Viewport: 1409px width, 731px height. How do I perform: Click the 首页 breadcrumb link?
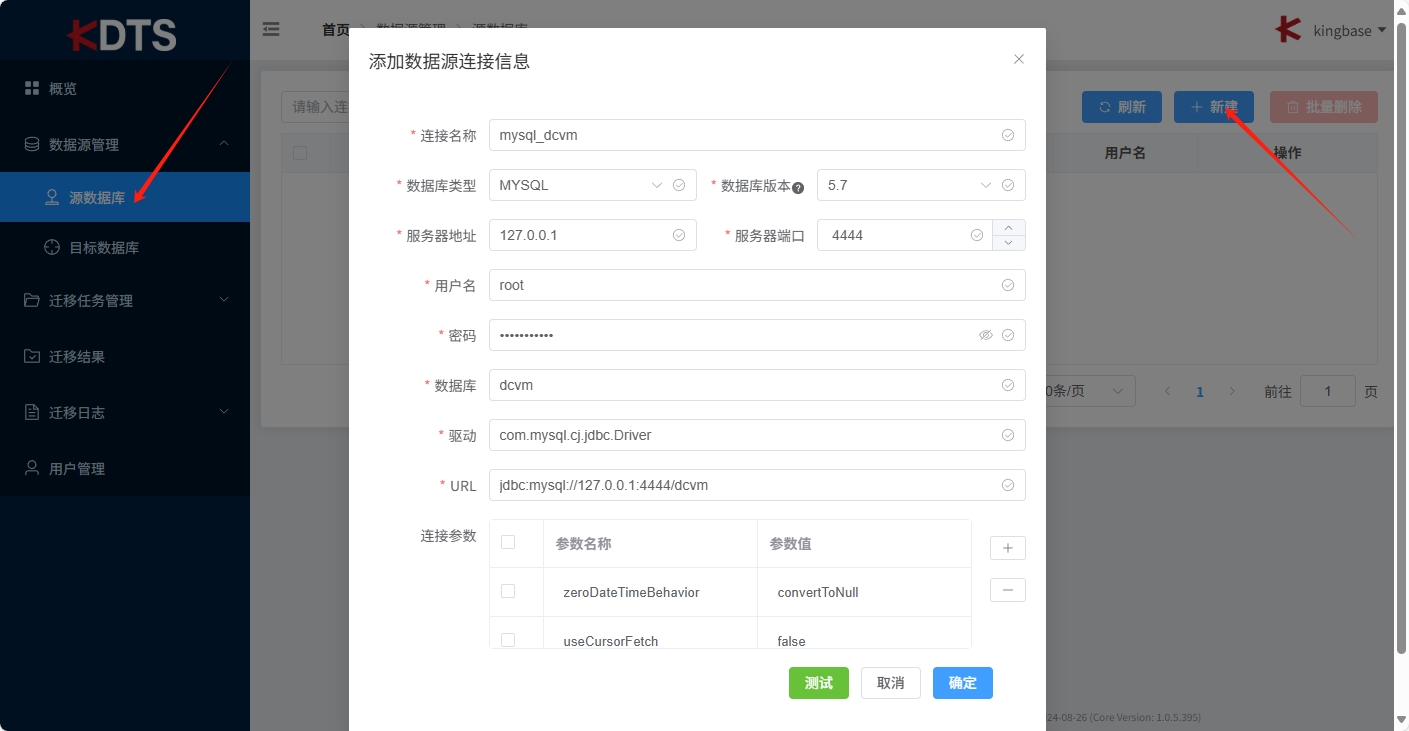(x=335, y=30)
